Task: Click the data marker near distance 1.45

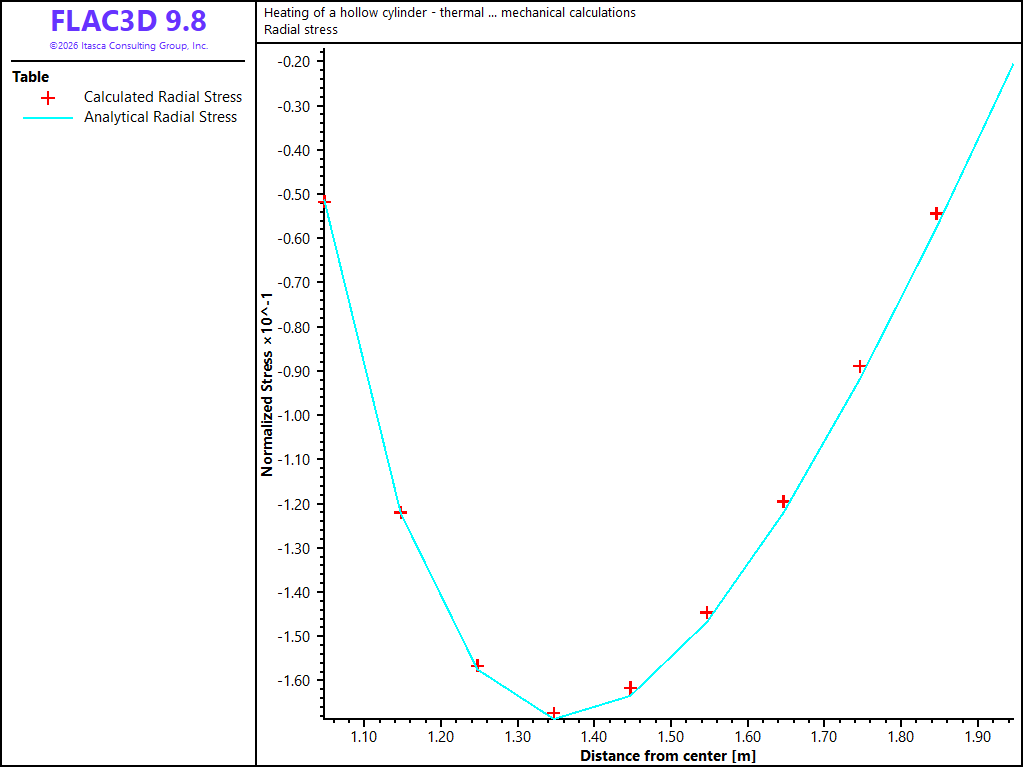Action: click(x=630, y=688)
